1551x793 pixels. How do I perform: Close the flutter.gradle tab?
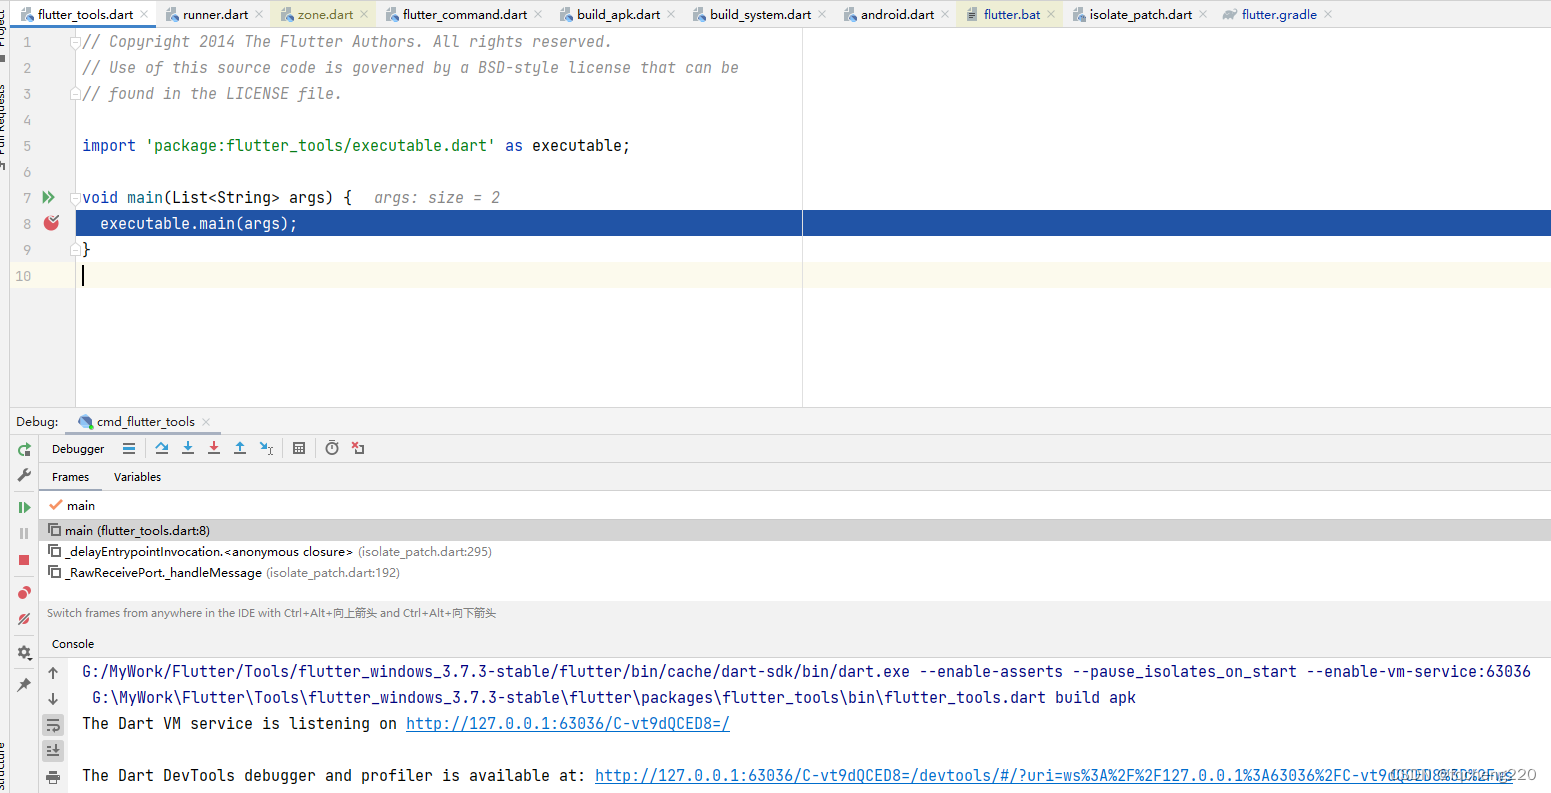tap(1327, 14)
